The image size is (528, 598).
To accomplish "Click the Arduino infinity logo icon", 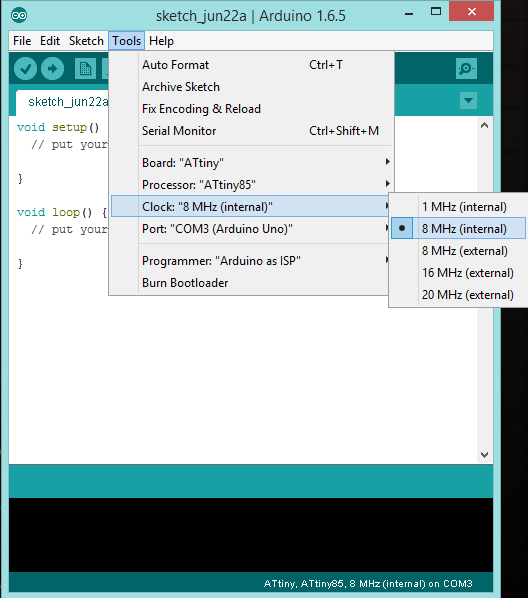I will 19,16.
